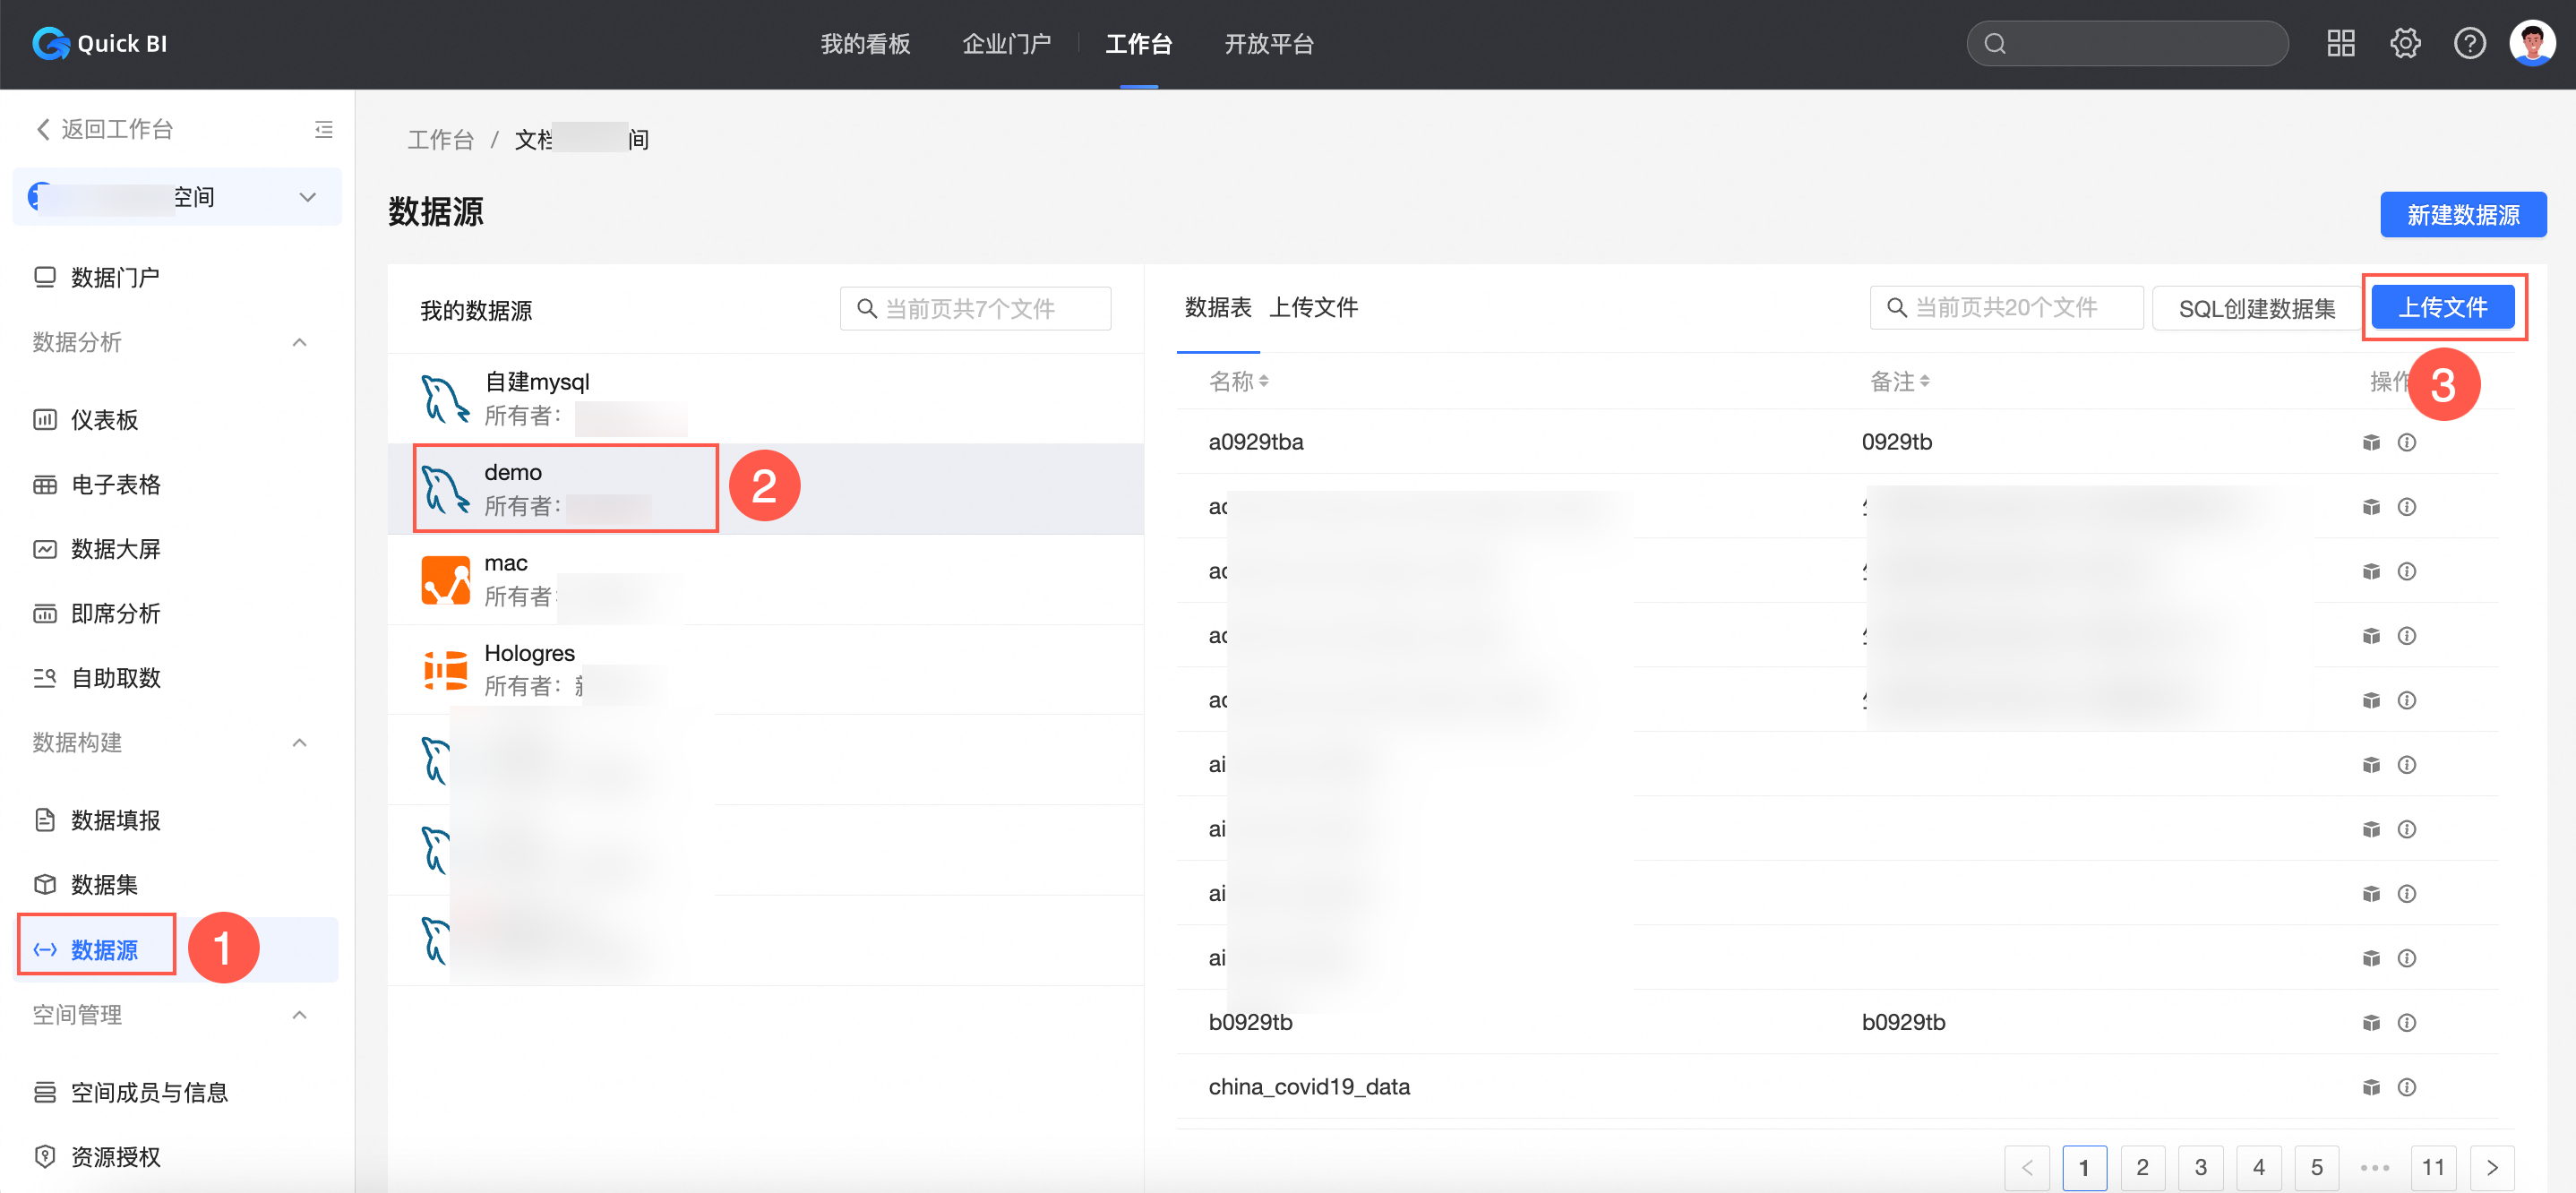
Task: Open 仪表板 in the sidebar
Action: (x=104, y=420)
